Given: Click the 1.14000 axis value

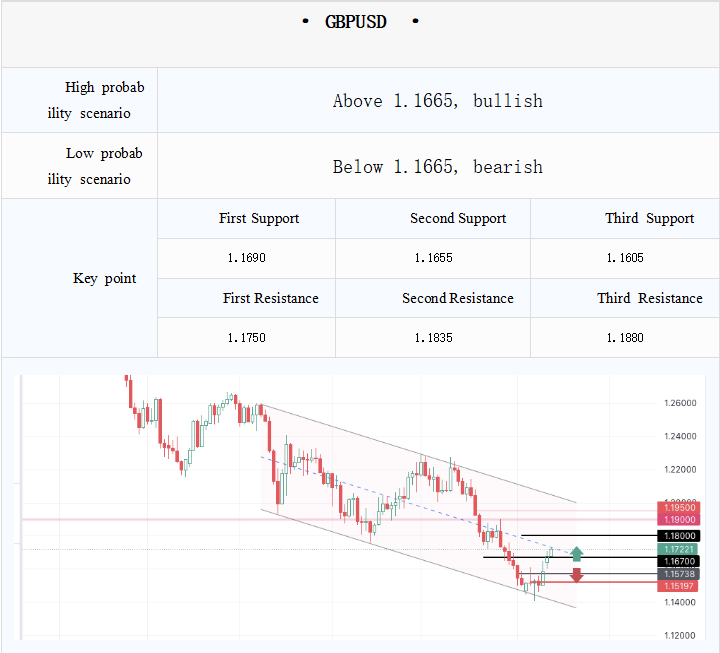Looking at the screenshot, I should pyautogui.click(x=680, y=602).
